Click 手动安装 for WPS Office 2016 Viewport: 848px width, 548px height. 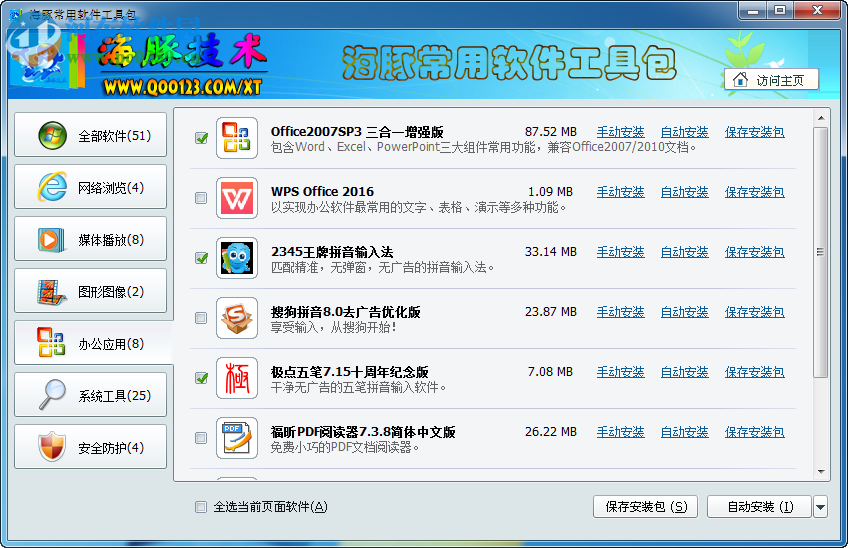620,192
